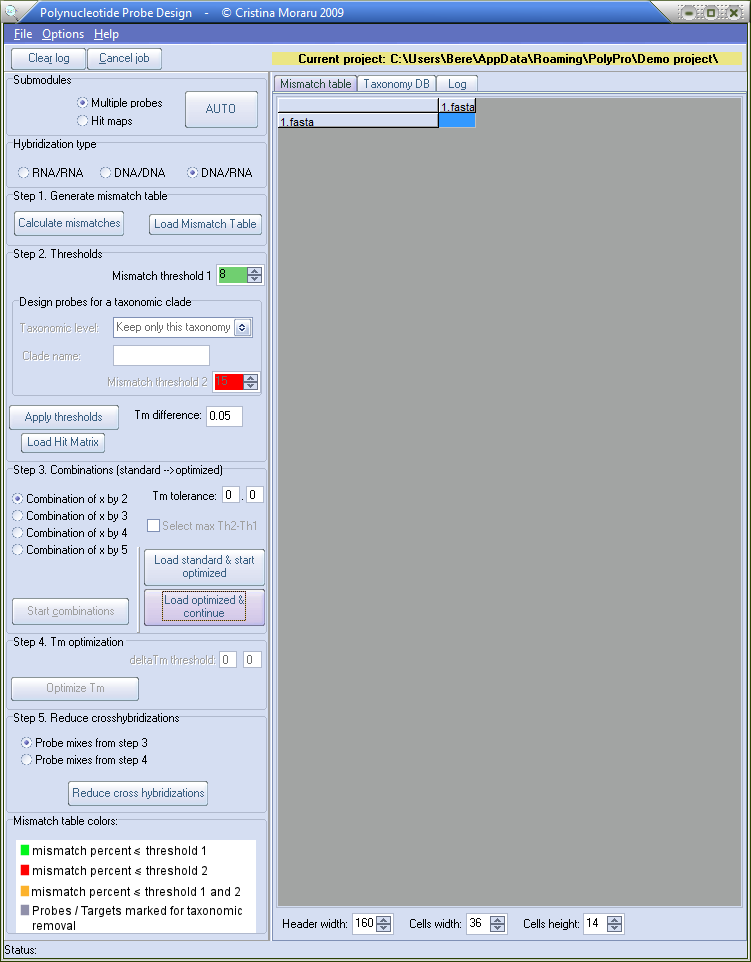Increase the Cells height value
The width and height of the screenshot is (751, 962).
[x=614, y=920]
